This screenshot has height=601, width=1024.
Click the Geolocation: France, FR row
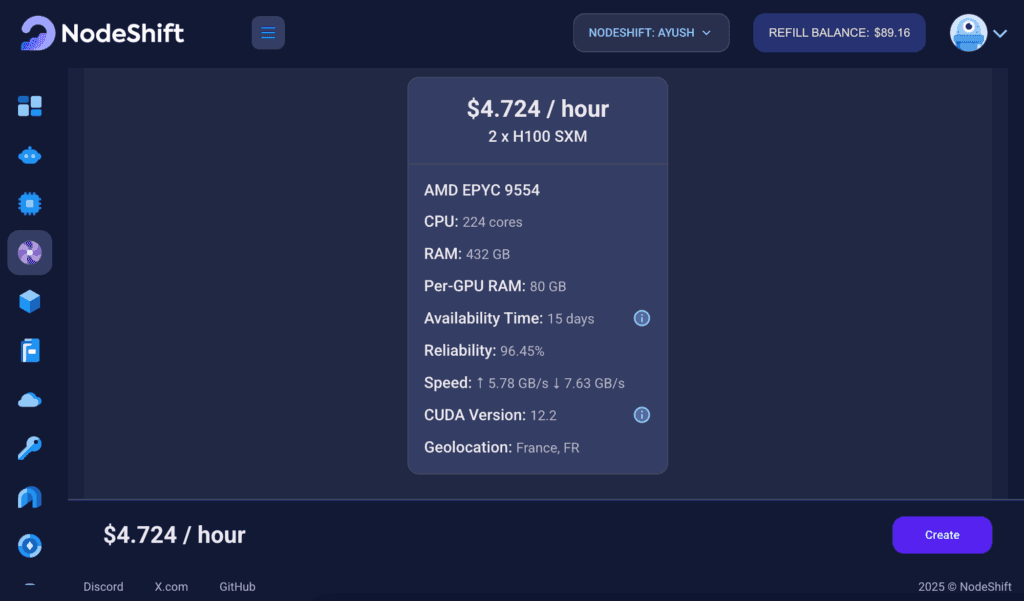tap(502, 447)
